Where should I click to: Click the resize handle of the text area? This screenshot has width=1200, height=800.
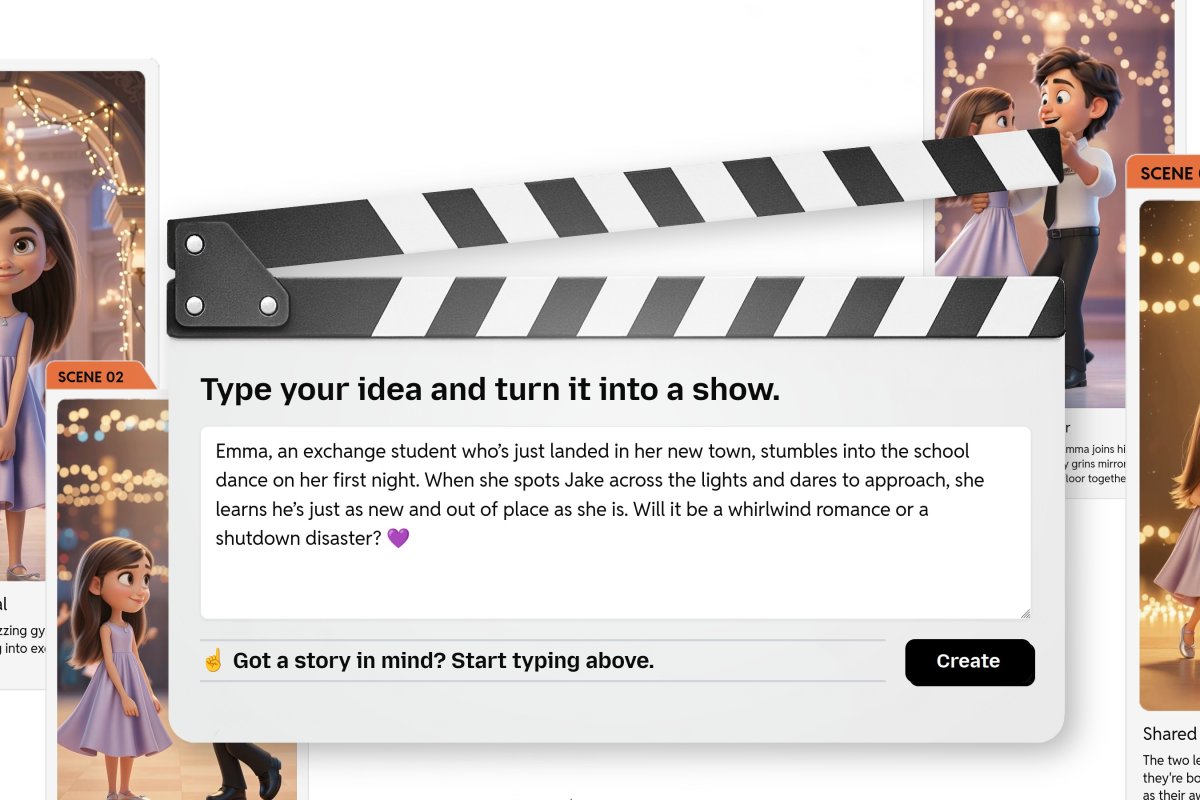coord(1026,613)
